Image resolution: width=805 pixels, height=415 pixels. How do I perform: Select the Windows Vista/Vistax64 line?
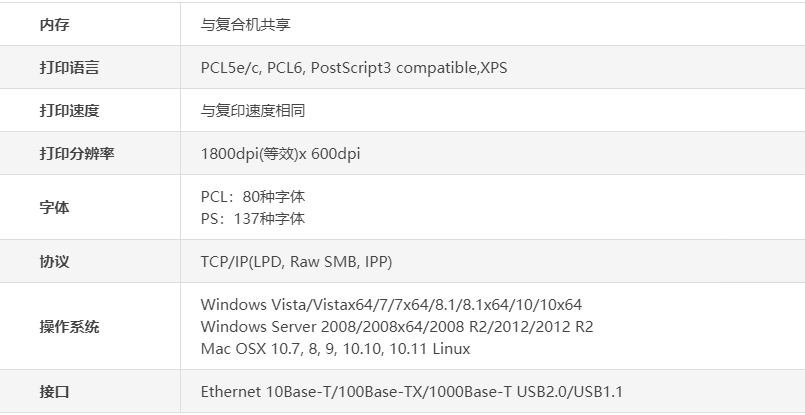click(x=391, y=305)
